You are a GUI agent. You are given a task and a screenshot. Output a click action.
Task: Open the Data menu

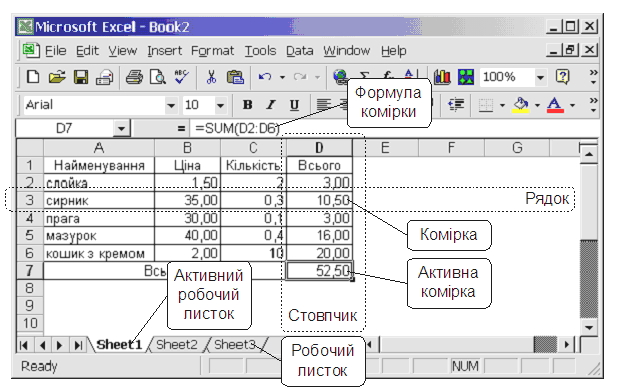click(x=300, y=51)
